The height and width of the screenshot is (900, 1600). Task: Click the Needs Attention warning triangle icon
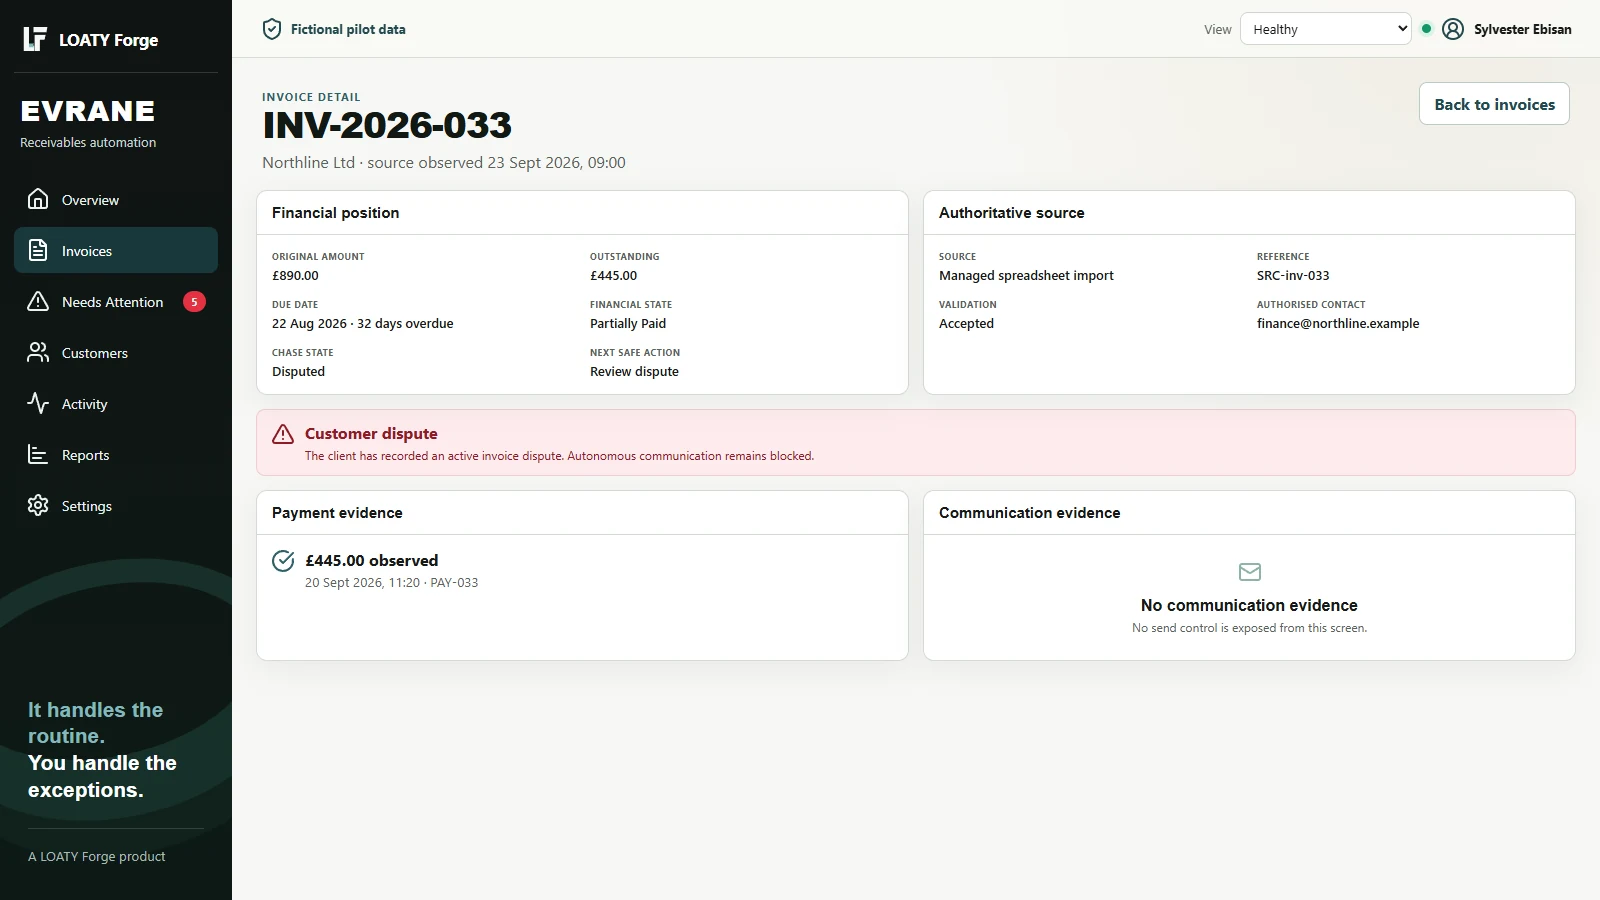point(38,301)
